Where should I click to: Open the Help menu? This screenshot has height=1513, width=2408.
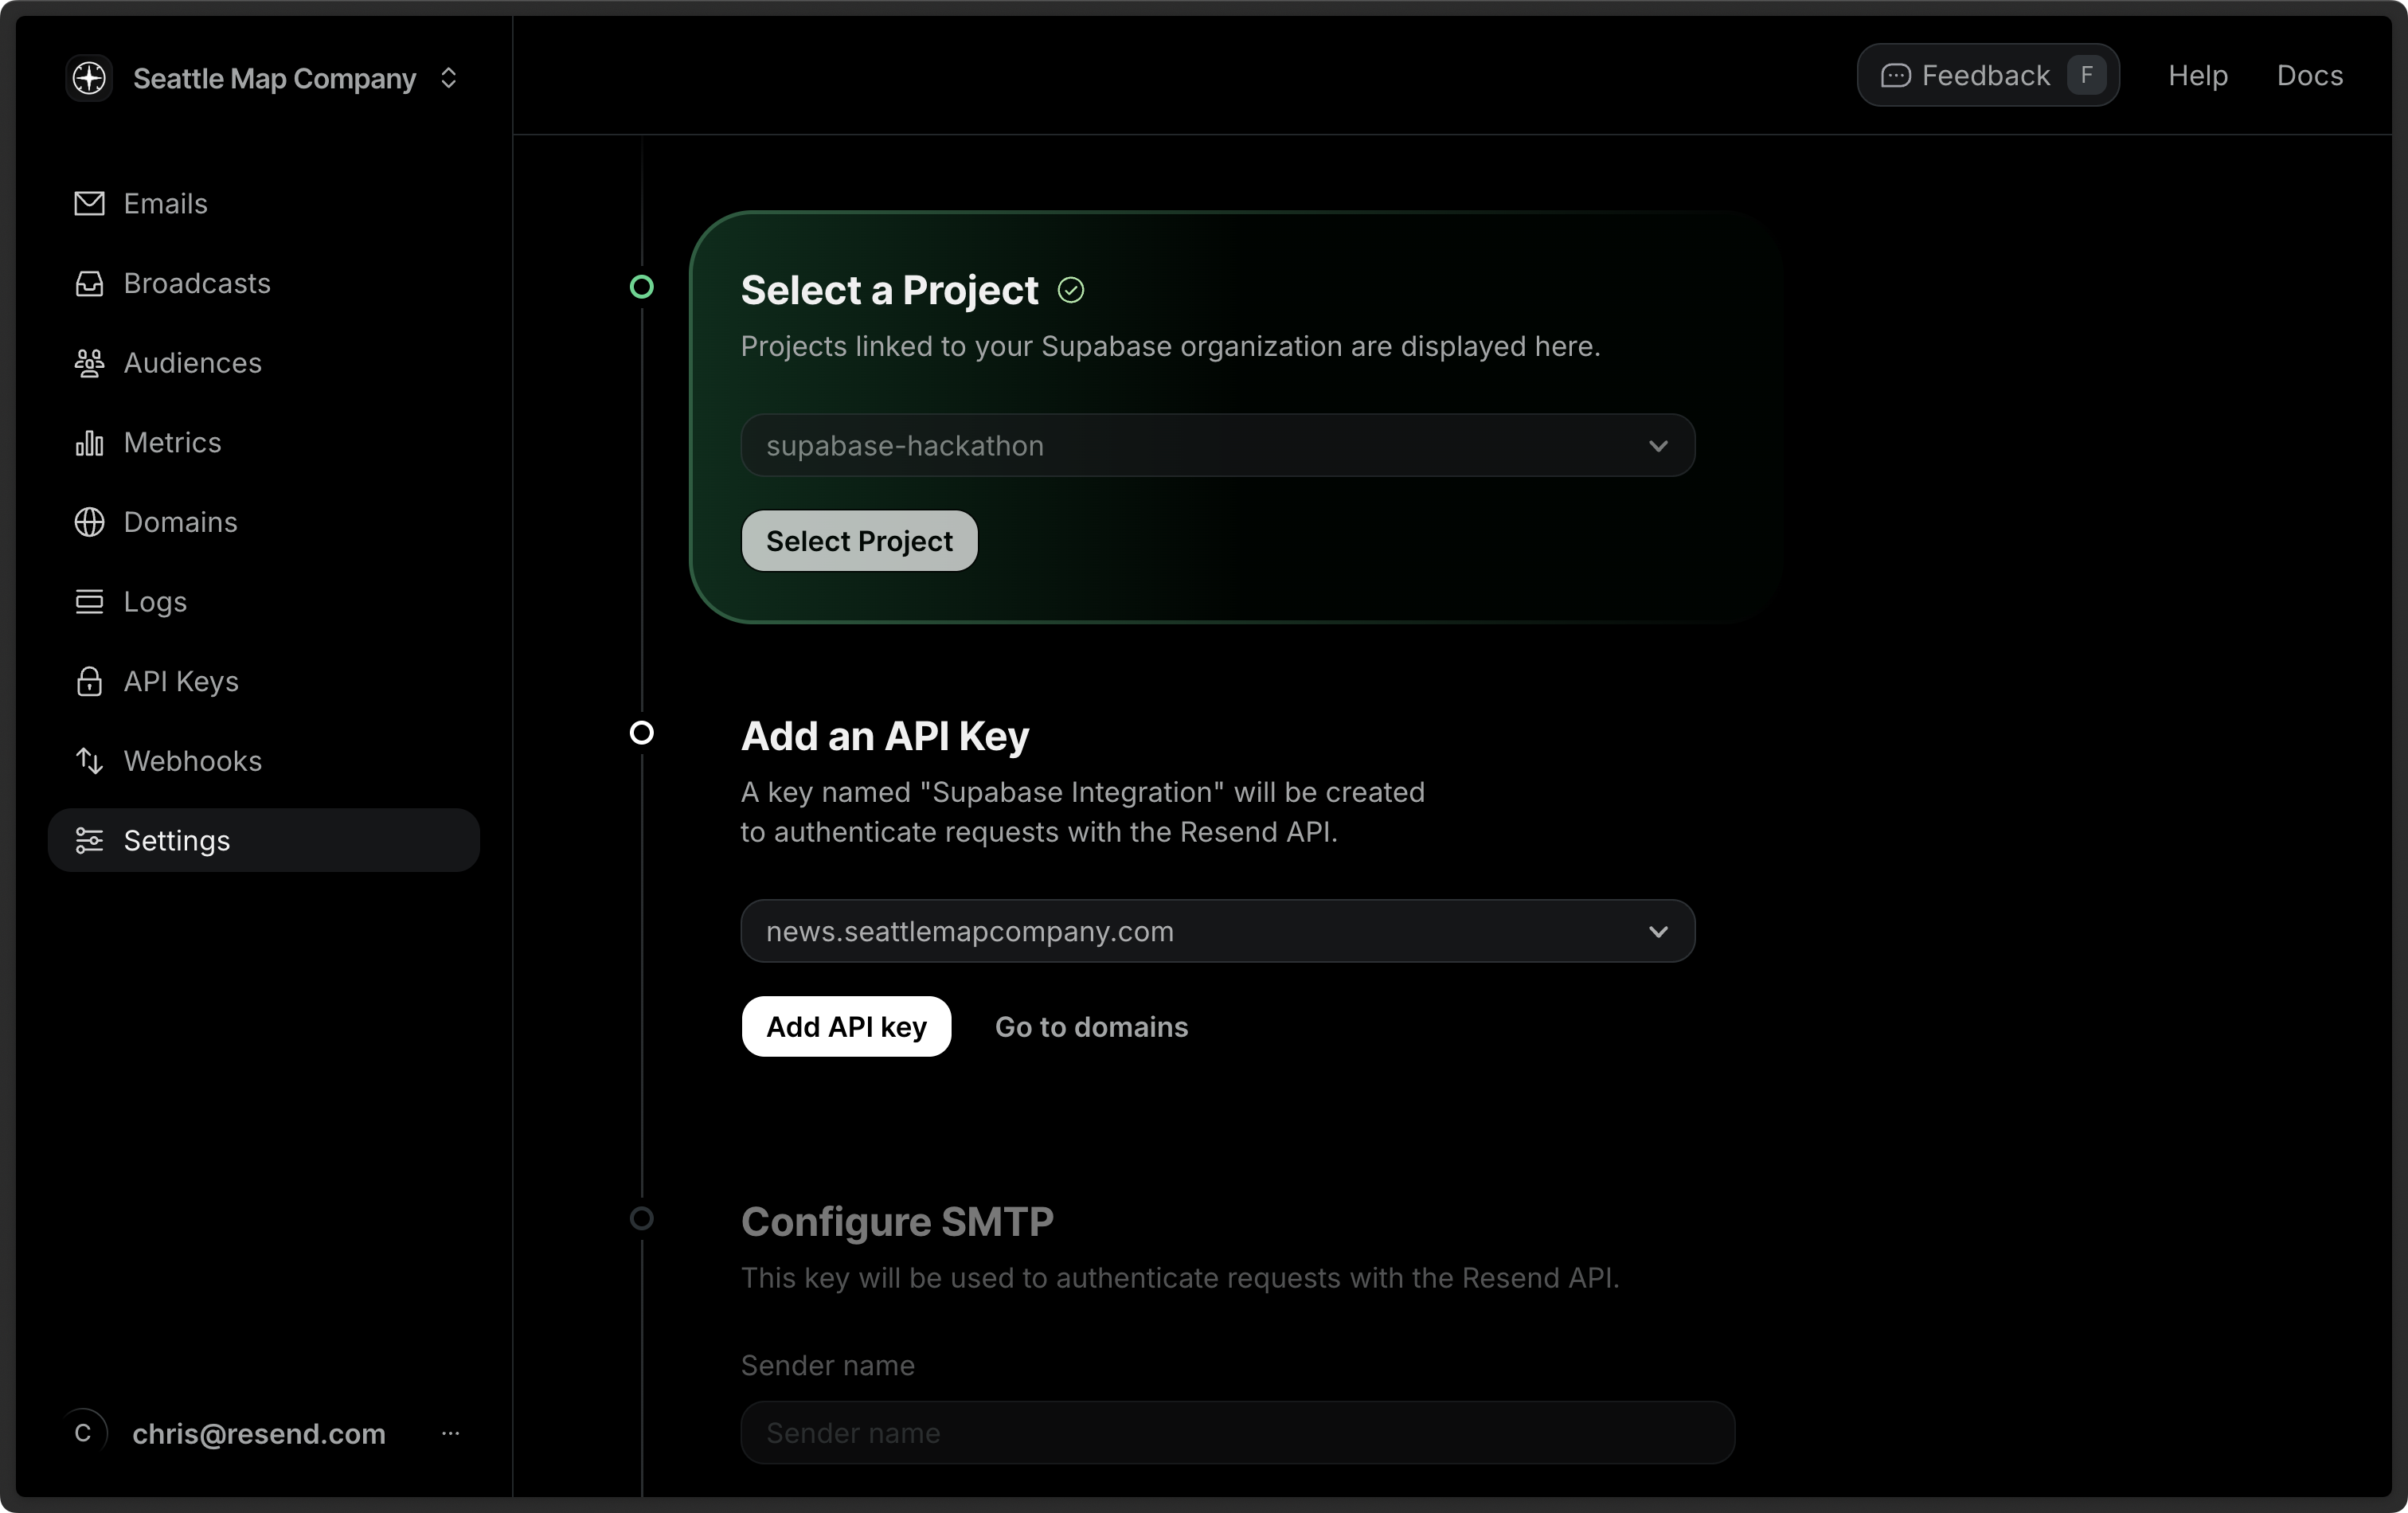[x=2197, y=75]
